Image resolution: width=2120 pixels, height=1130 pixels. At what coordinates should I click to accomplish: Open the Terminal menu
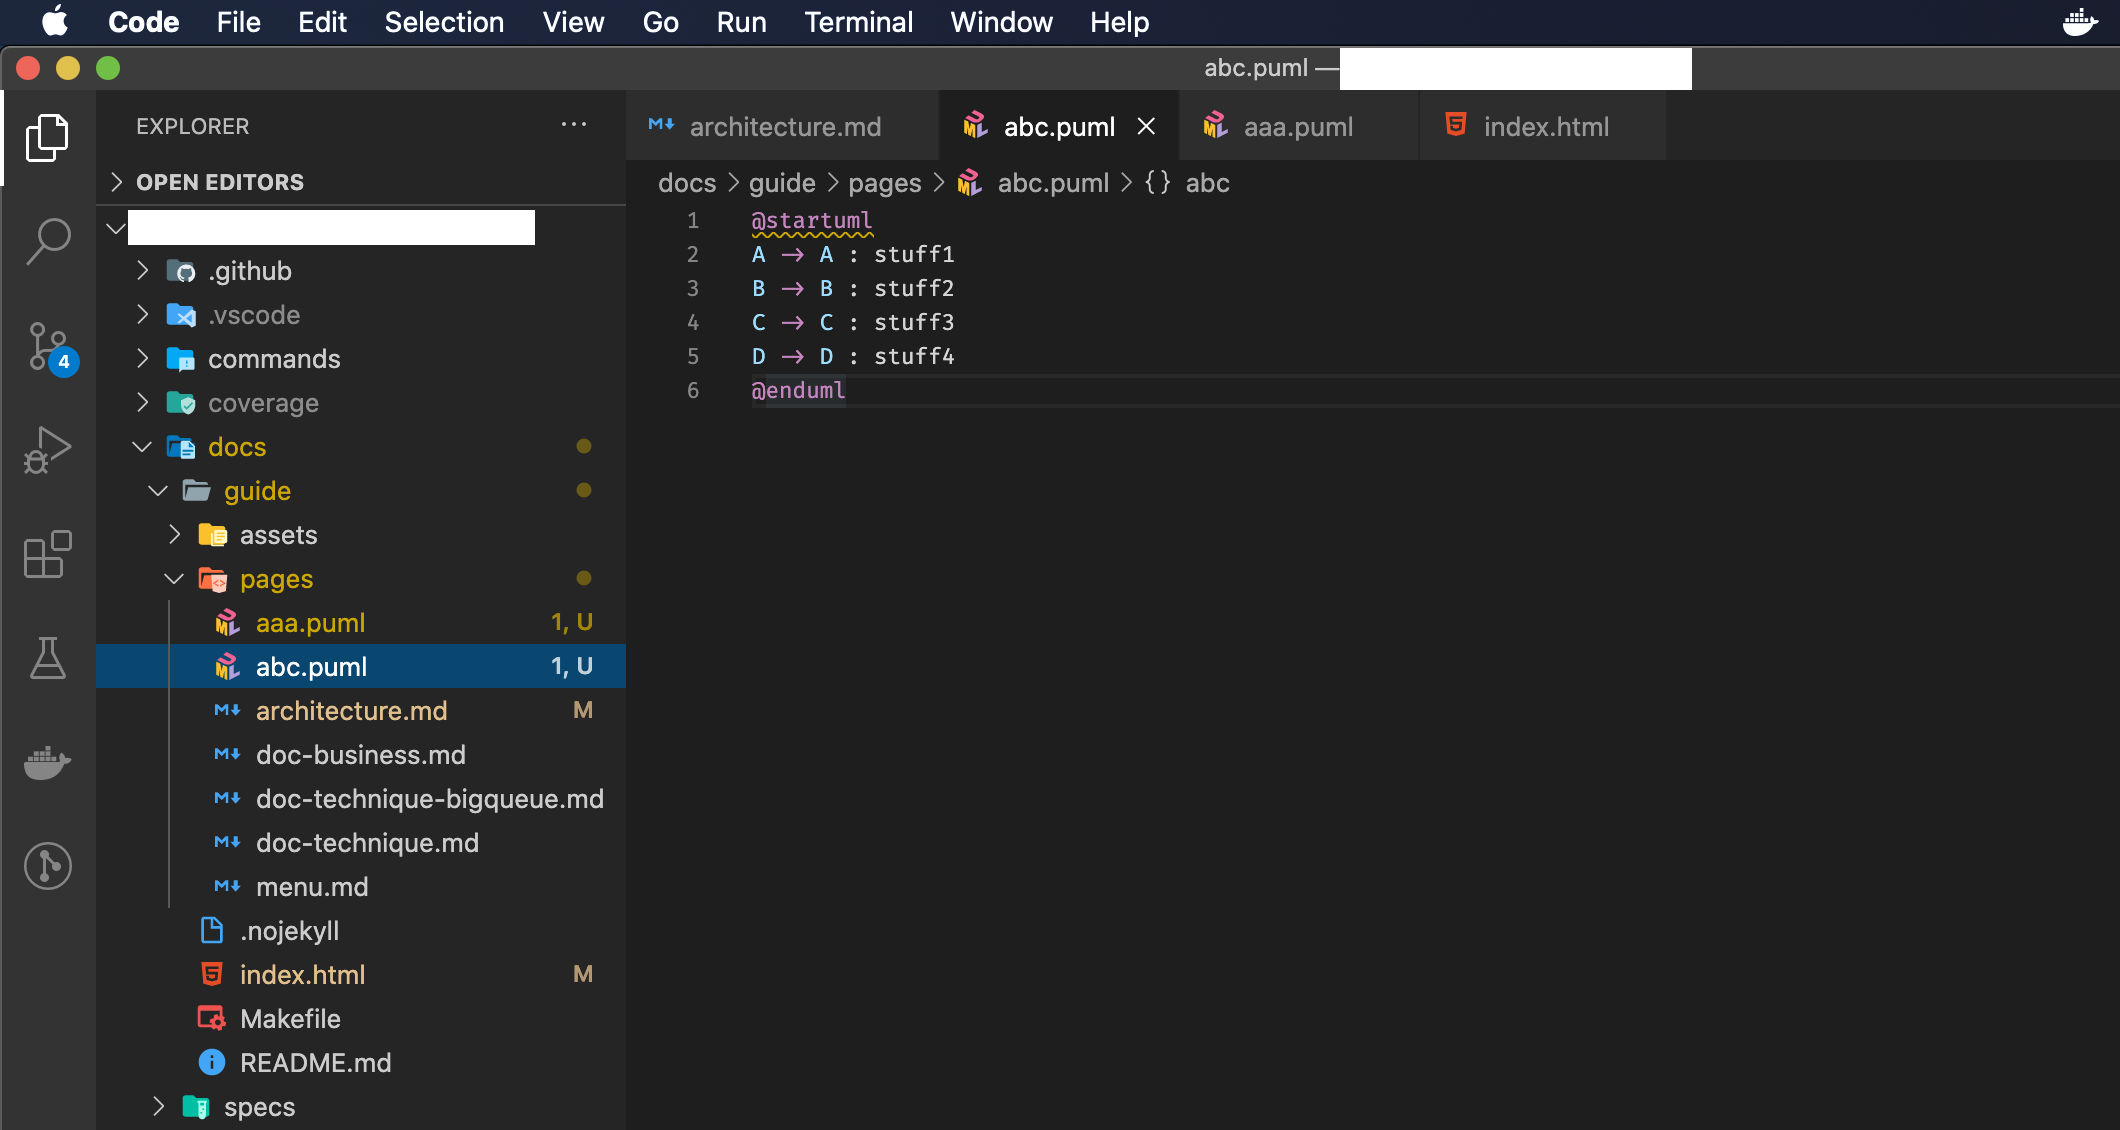[x=858, y=22]
